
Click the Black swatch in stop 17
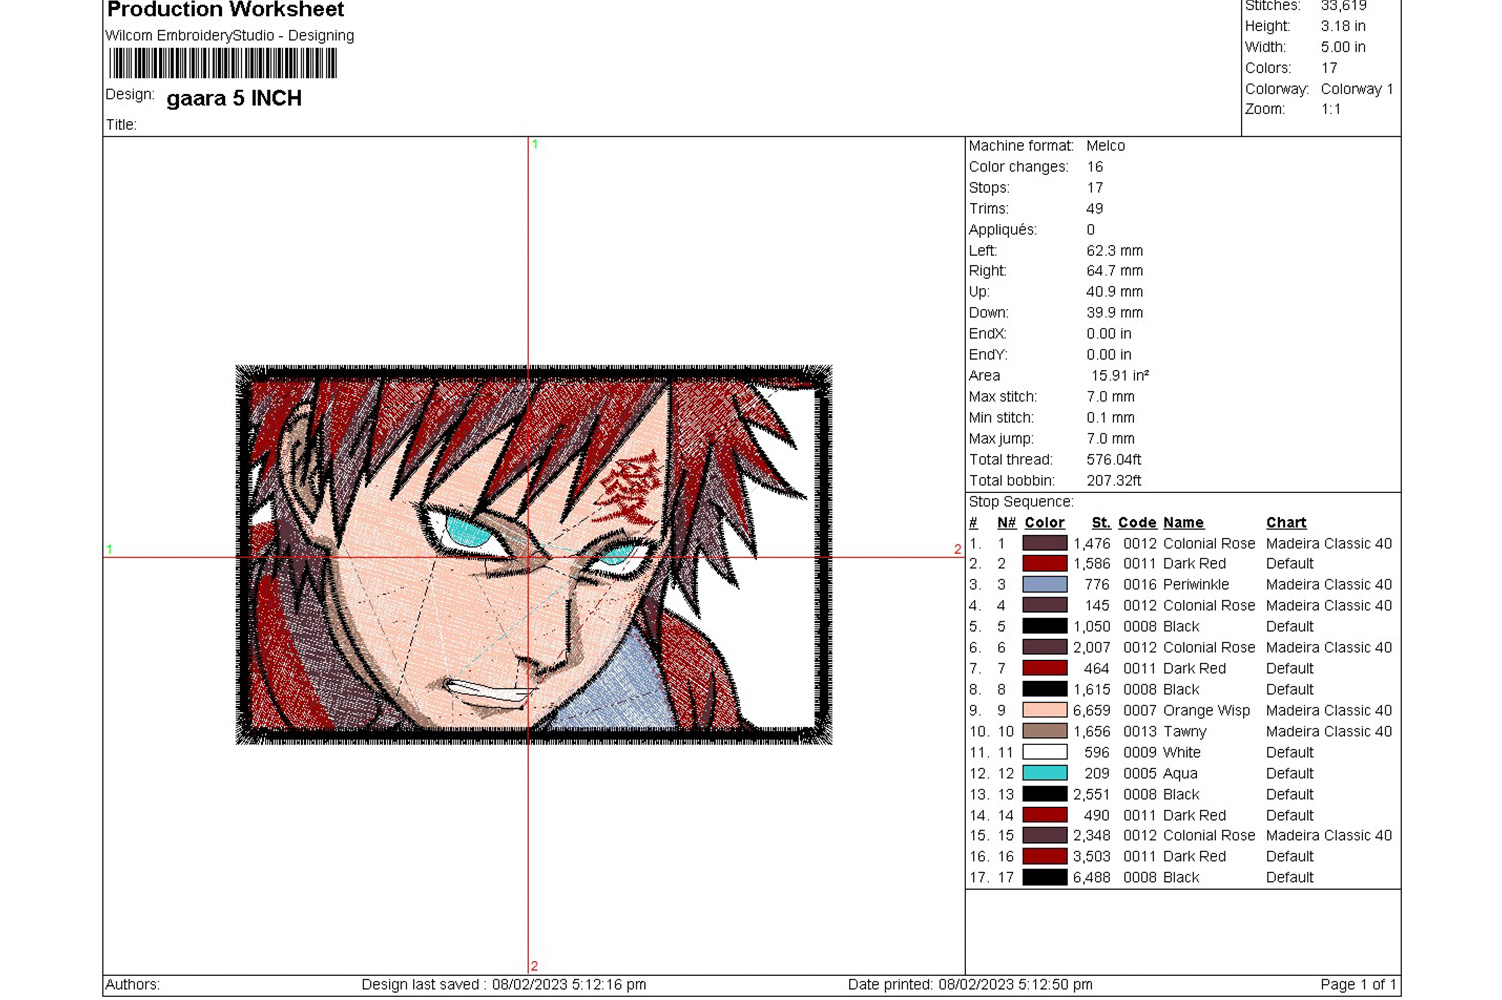tap(1045, 878)
